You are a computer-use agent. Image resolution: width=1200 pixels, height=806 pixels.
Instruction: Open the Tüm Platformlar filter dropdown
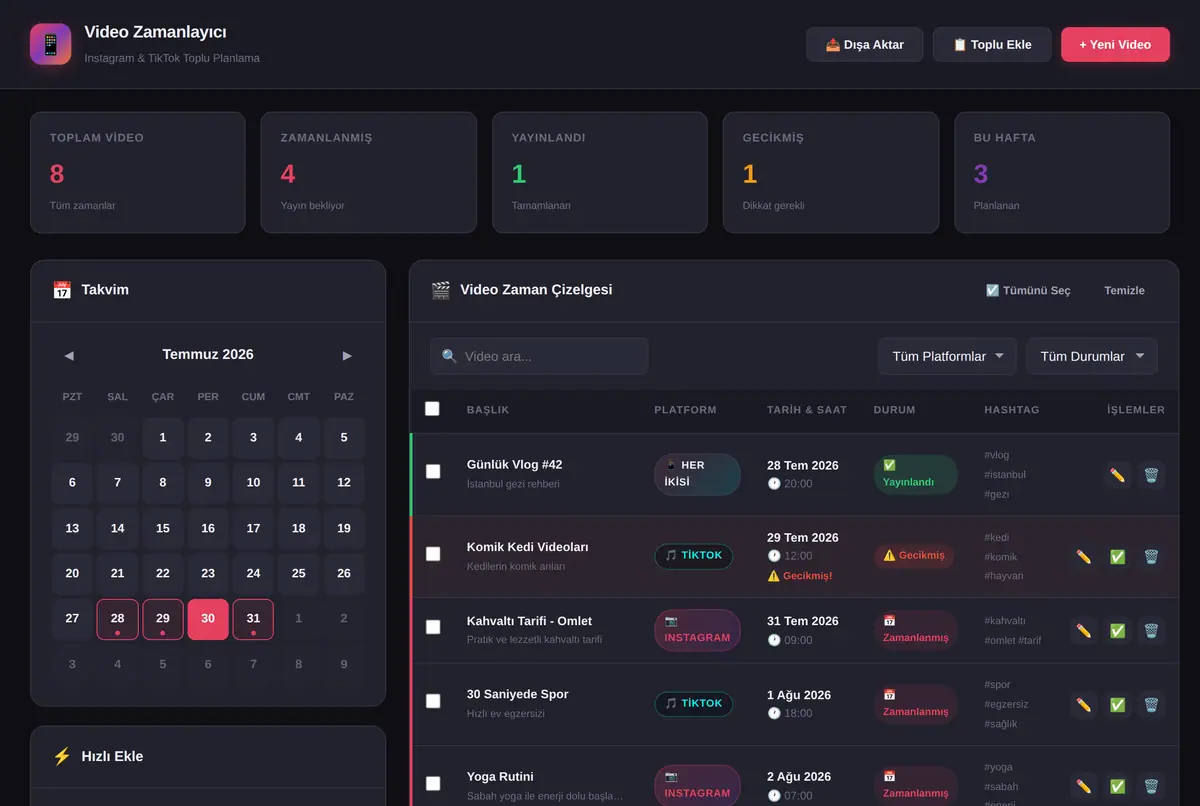click(948, 356)
